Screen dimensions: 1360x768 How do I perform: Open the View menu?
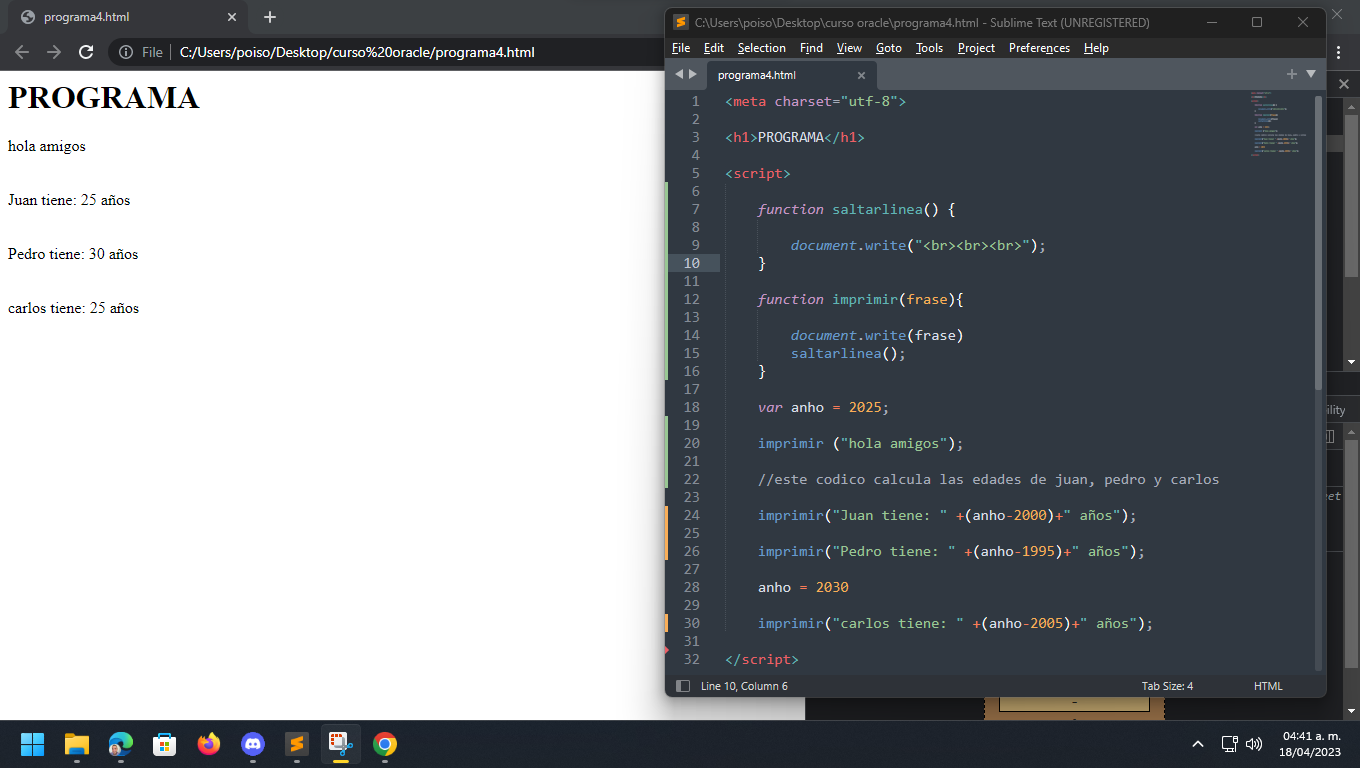849,48
